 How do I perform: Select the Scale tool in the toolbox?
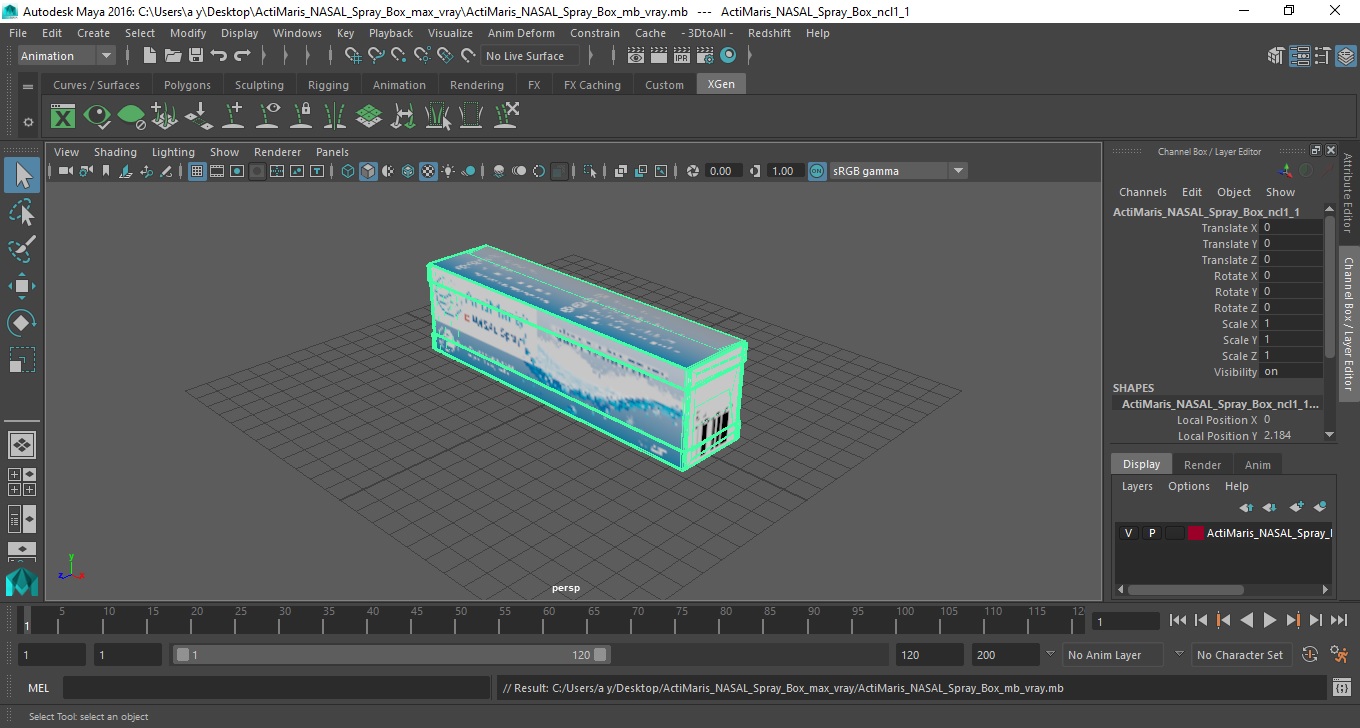[x=22, y=360]
